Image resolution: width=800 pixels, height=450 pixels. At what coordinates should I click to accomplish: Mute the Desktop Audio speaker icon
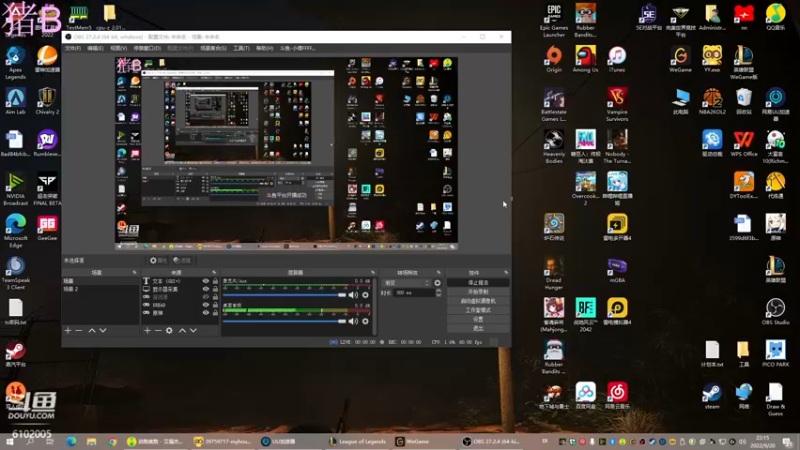click(x=353, y=321)
